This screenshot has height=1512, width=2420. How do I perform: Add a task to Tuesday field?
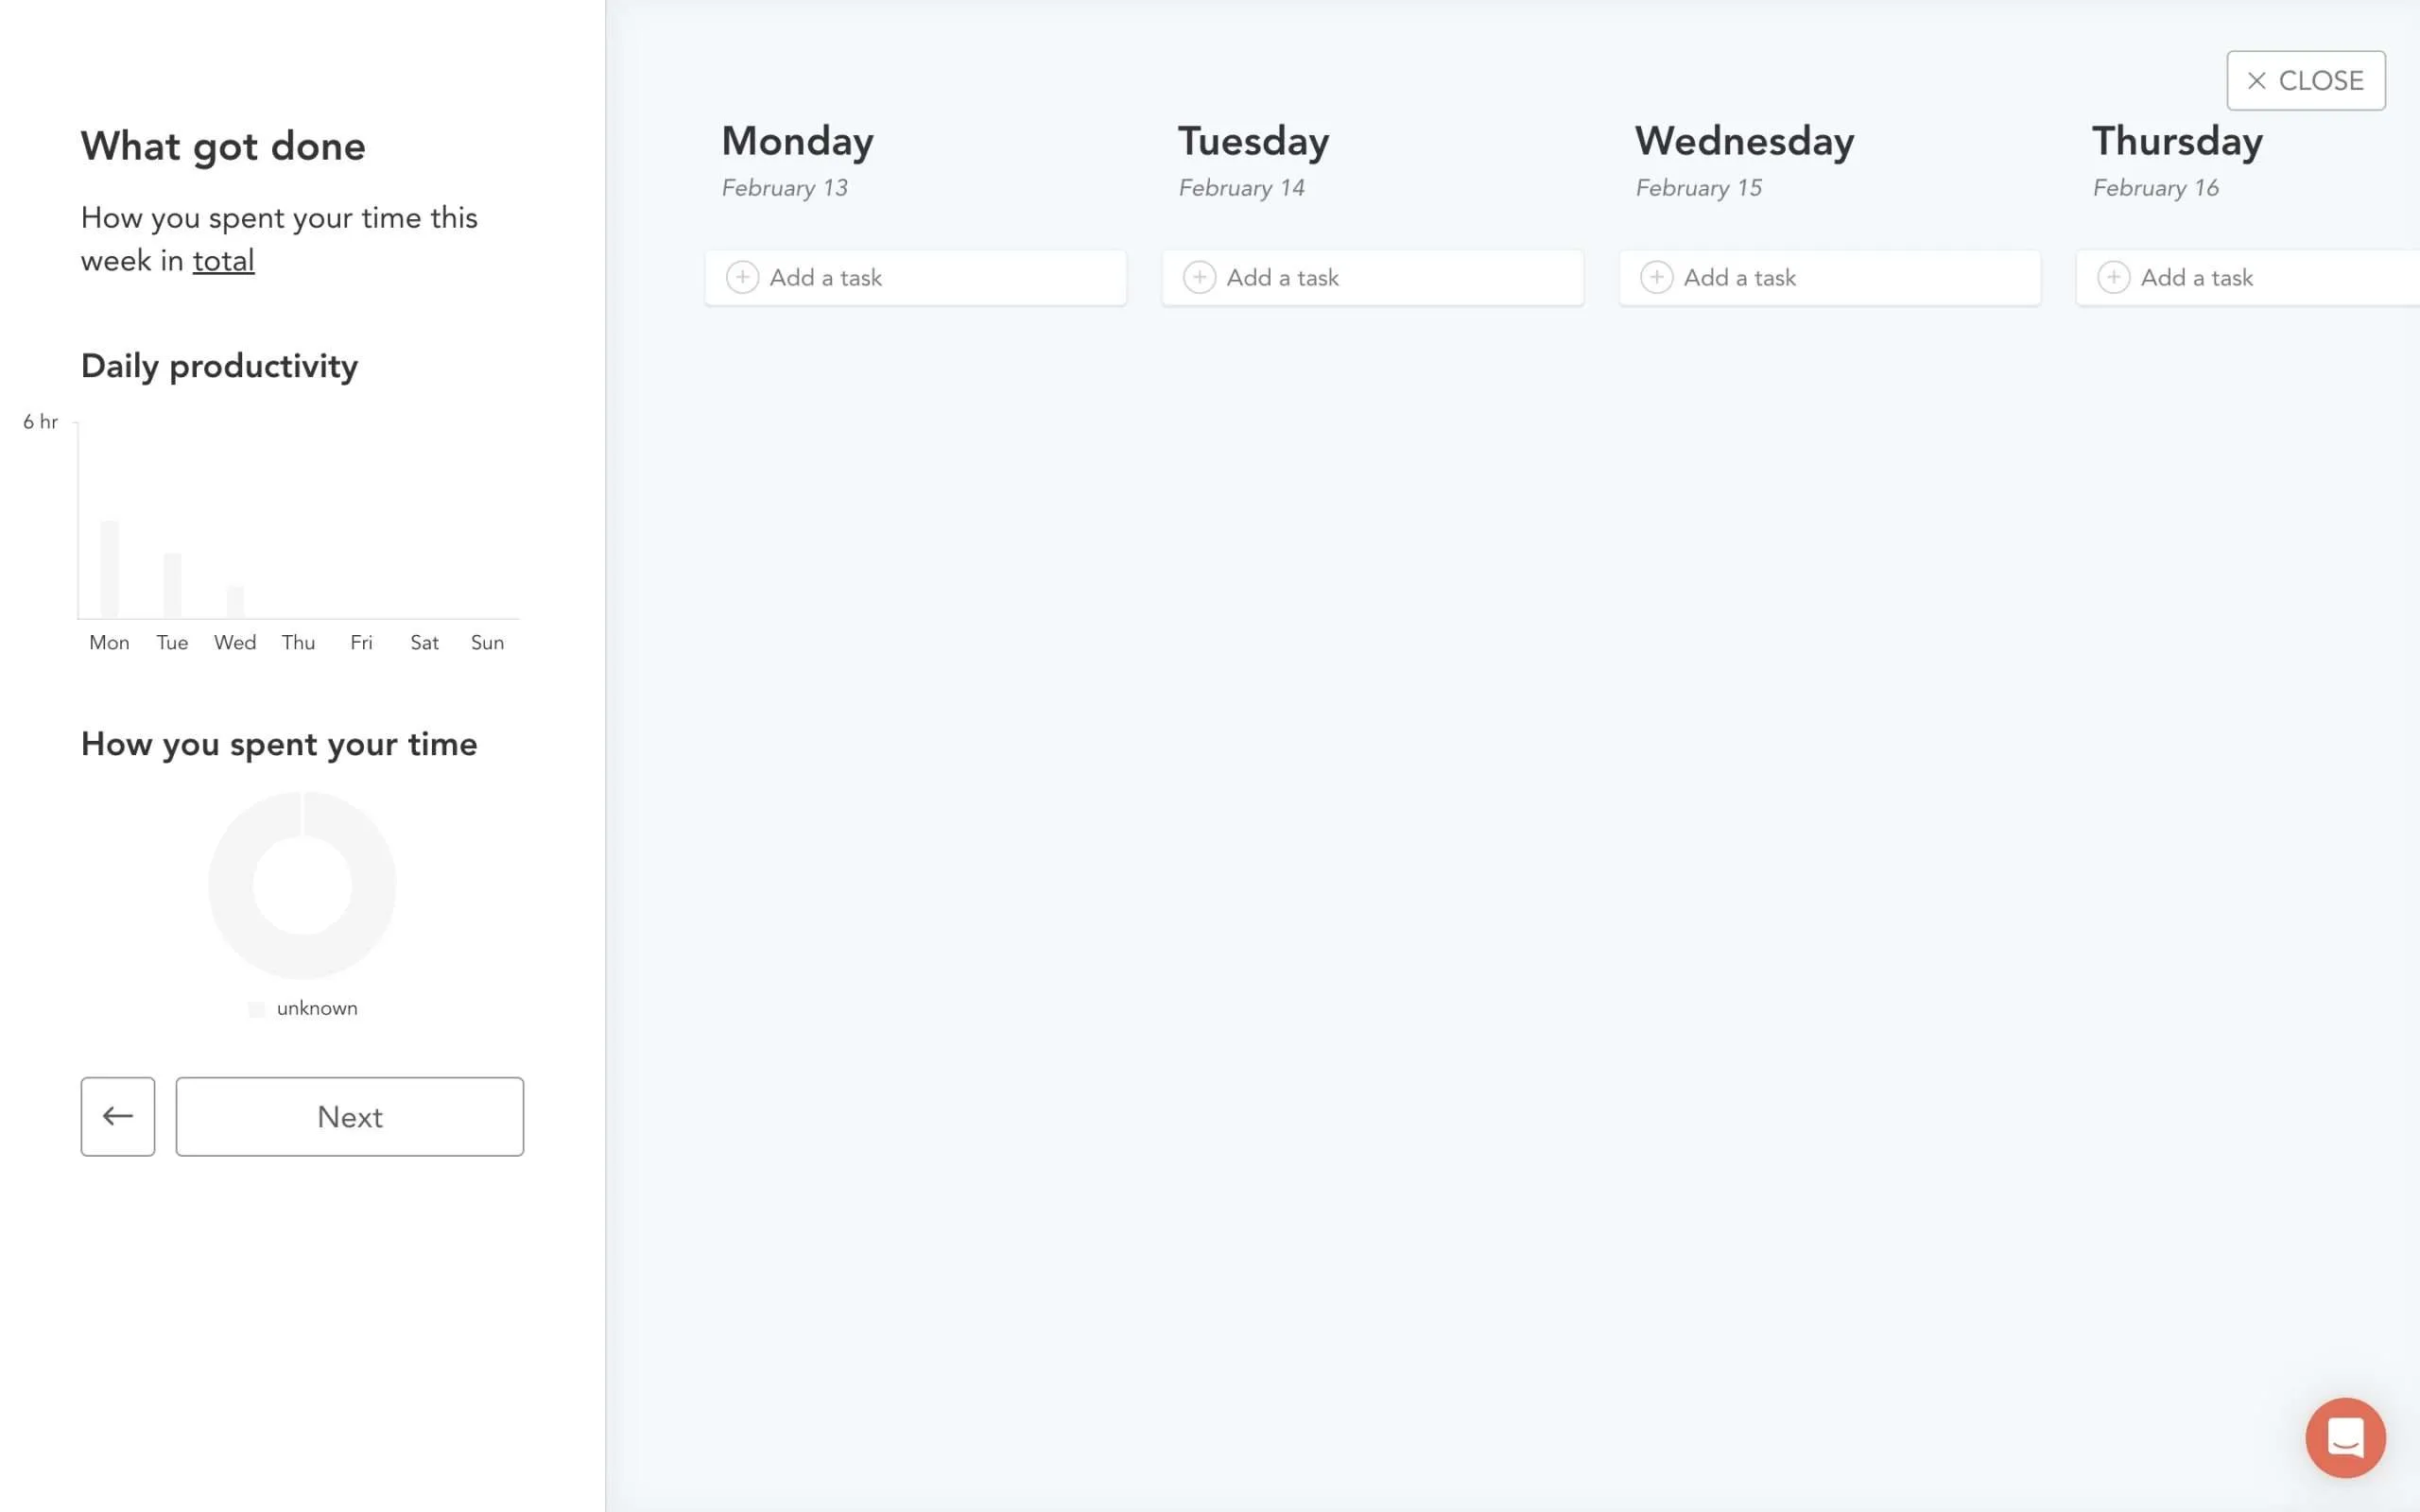[1373, 277]
